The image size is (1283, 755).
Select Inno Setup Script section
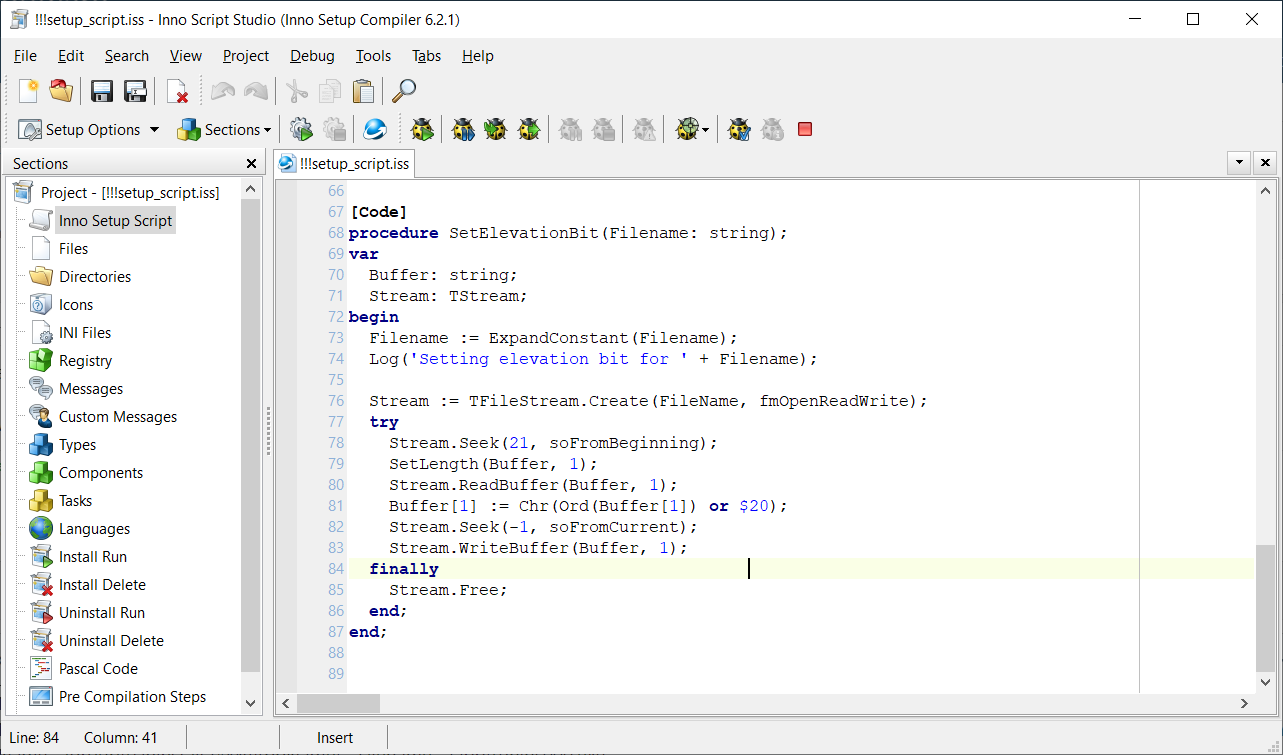pyautogui.click(x=115, y=220)
